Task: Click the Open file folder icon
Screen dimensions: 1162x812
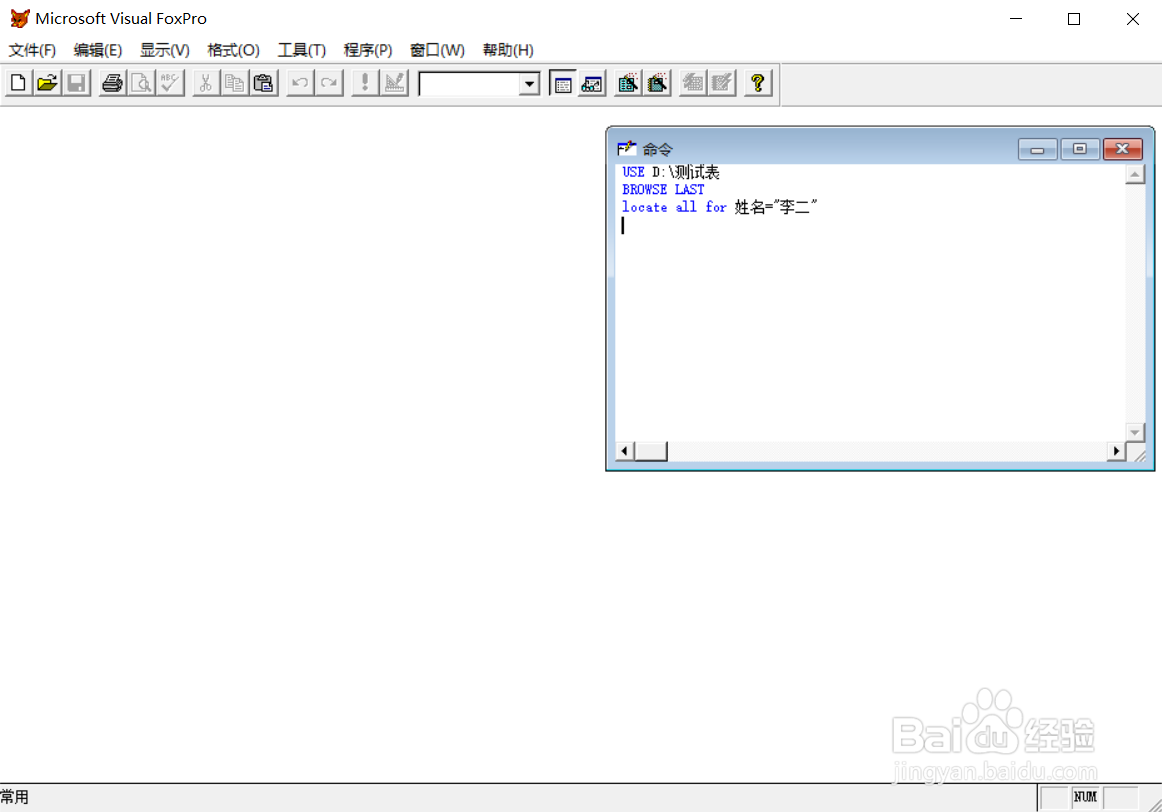Action: point(47,83)
